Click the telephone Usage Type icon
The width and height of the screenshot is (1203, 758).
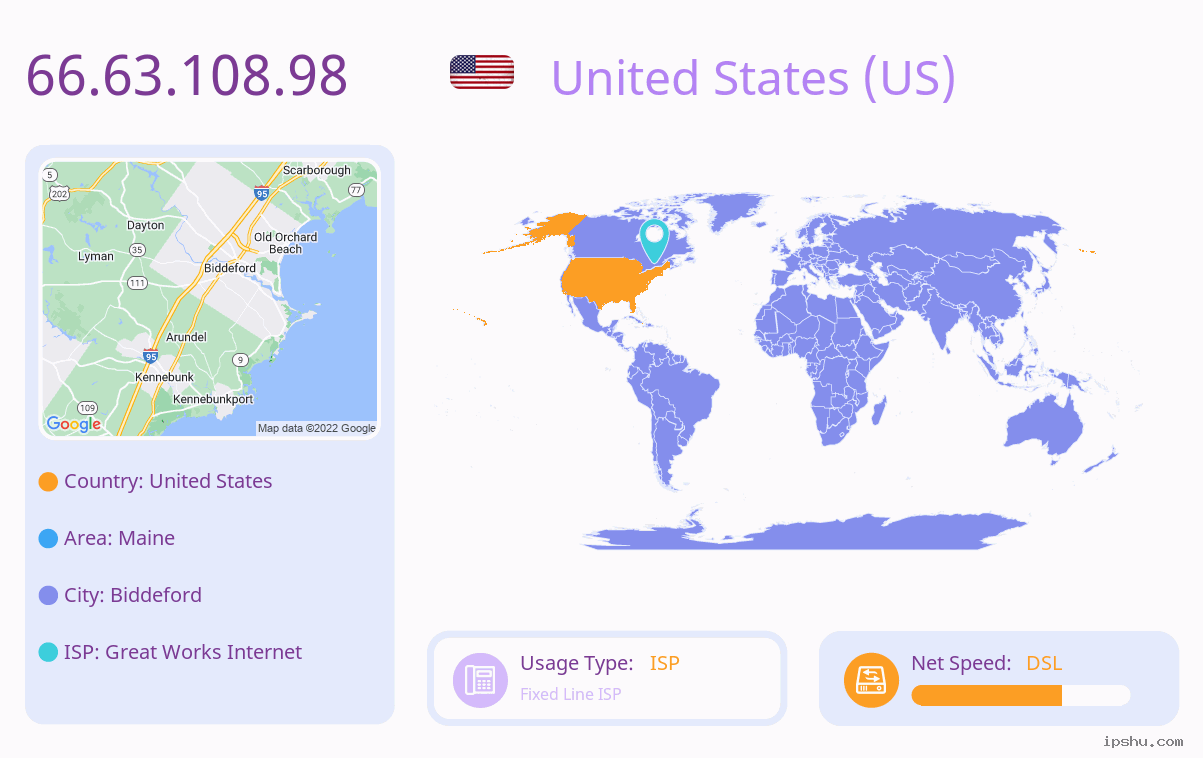click(480, 680)
